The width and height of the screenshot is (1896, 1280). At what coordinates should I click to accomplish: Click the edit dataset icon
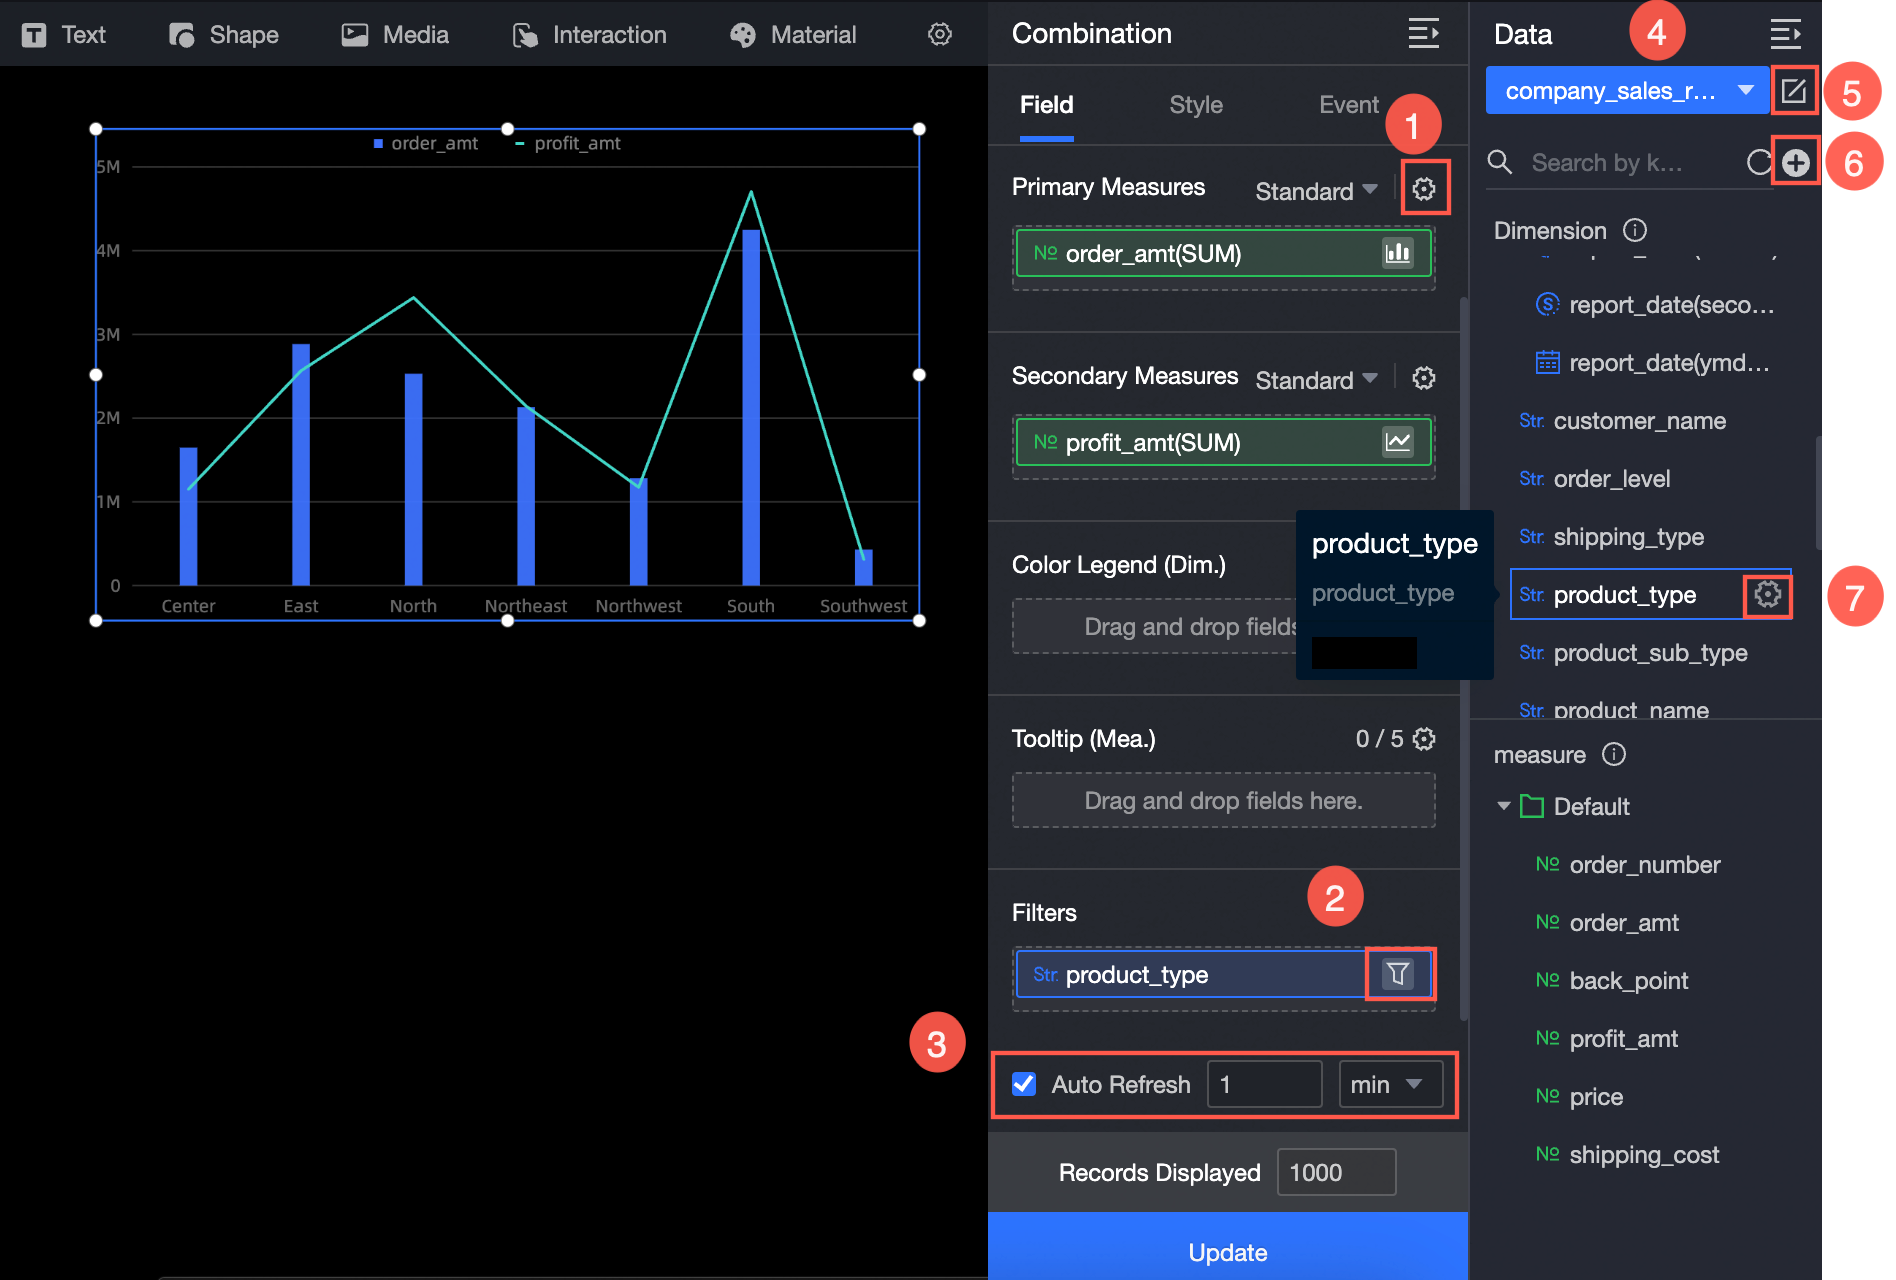[x=1794, y=91]
